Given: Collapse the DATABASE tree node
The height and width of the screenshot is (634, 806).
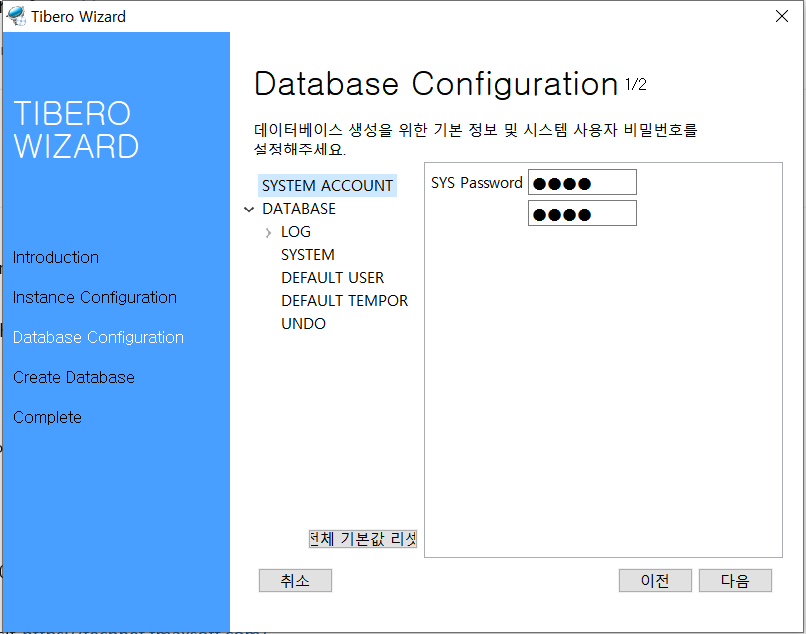Looking at the screenshot, I should tap(249, 209).
